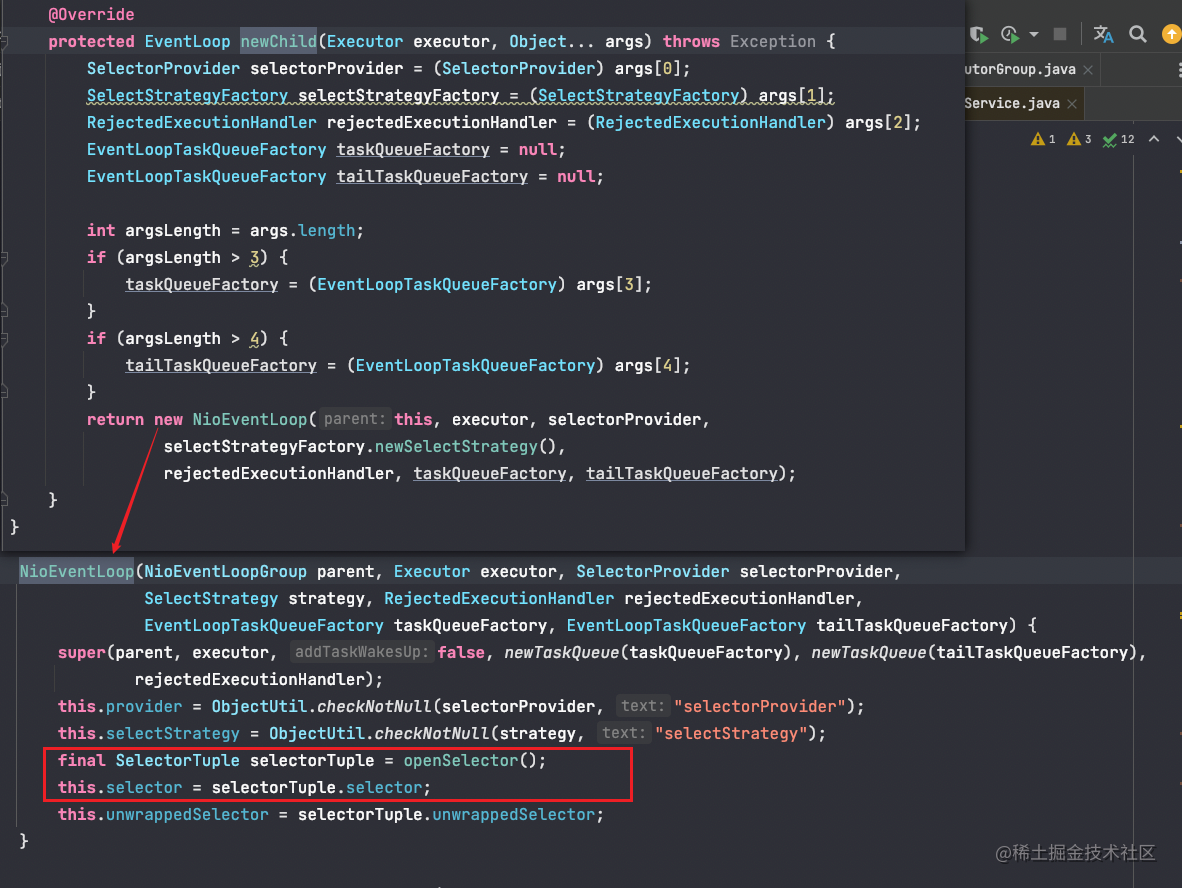Viewport: 1182px width, 888px height.
Task: Click taskQueueFactory assignment from args[3]
Action: pos(201,284)
